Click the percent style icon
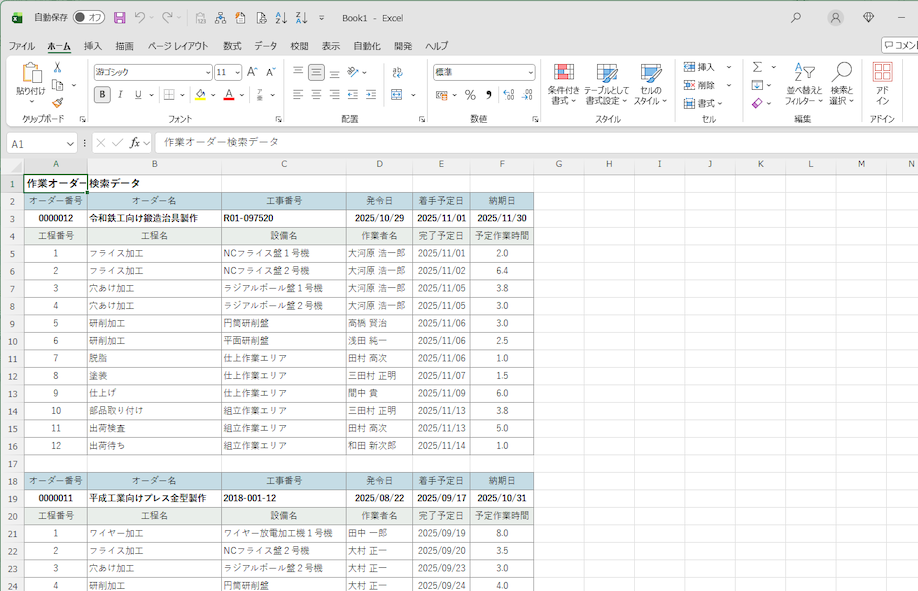The height and width of the screenshot is (591, 918). pos(470,95)
